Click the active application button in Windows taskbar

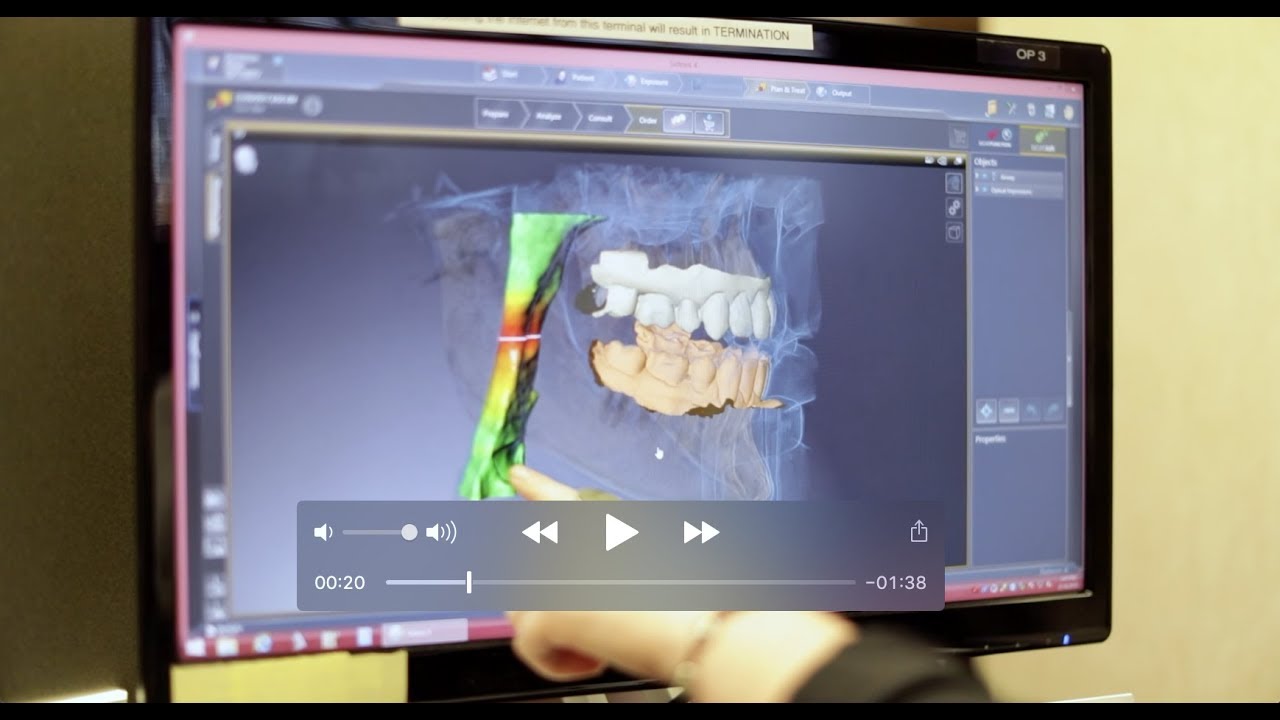[425, 632]
